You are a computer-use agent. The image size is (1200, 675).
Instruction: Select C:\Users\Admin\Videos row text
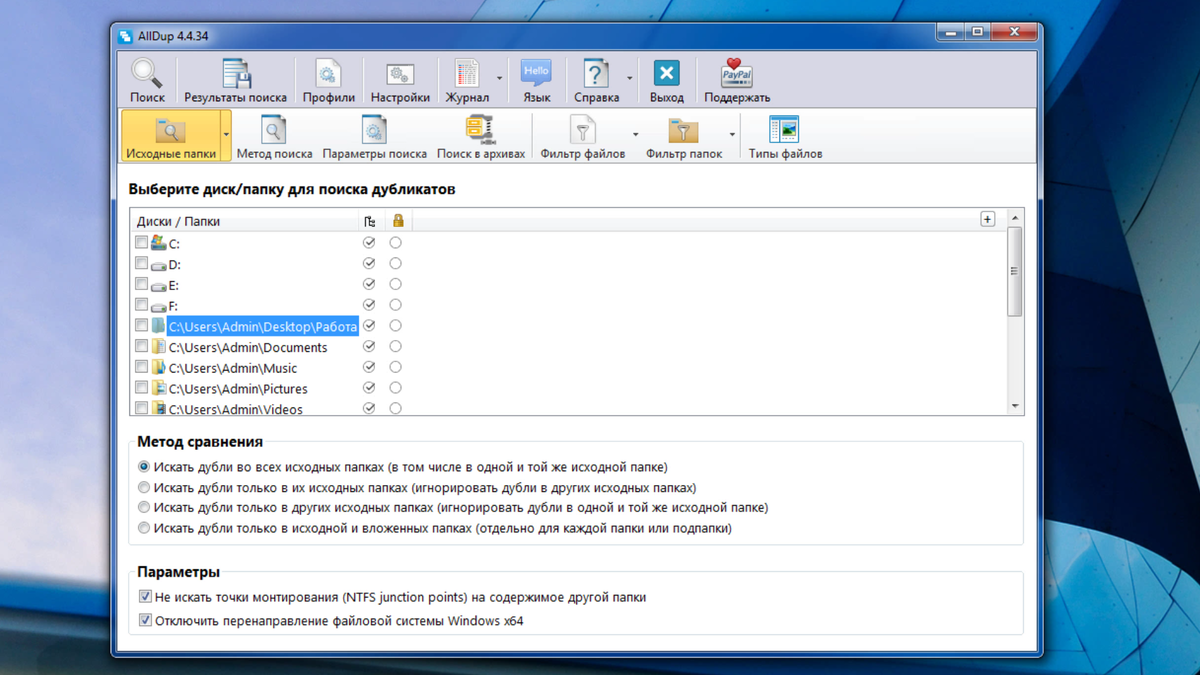tap(236, 409)
